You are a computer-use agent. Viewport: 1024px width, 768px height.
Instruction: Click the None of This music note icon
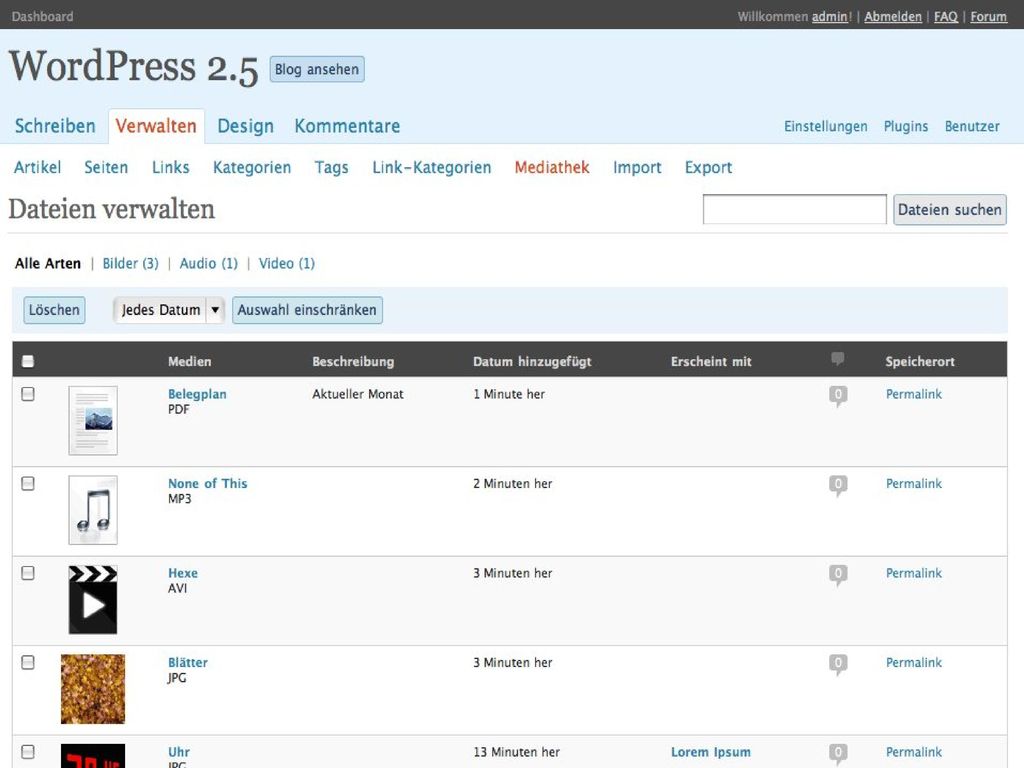93,510
